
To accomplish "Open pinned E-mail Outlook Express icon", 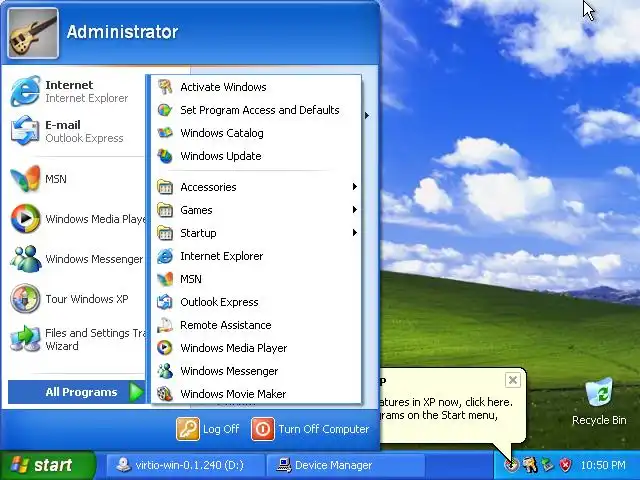I will 25,131.
